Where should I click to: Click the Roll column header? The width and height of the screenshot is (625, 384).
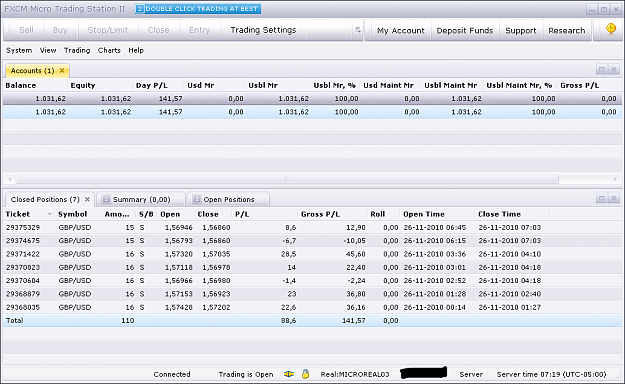point(377,214)
